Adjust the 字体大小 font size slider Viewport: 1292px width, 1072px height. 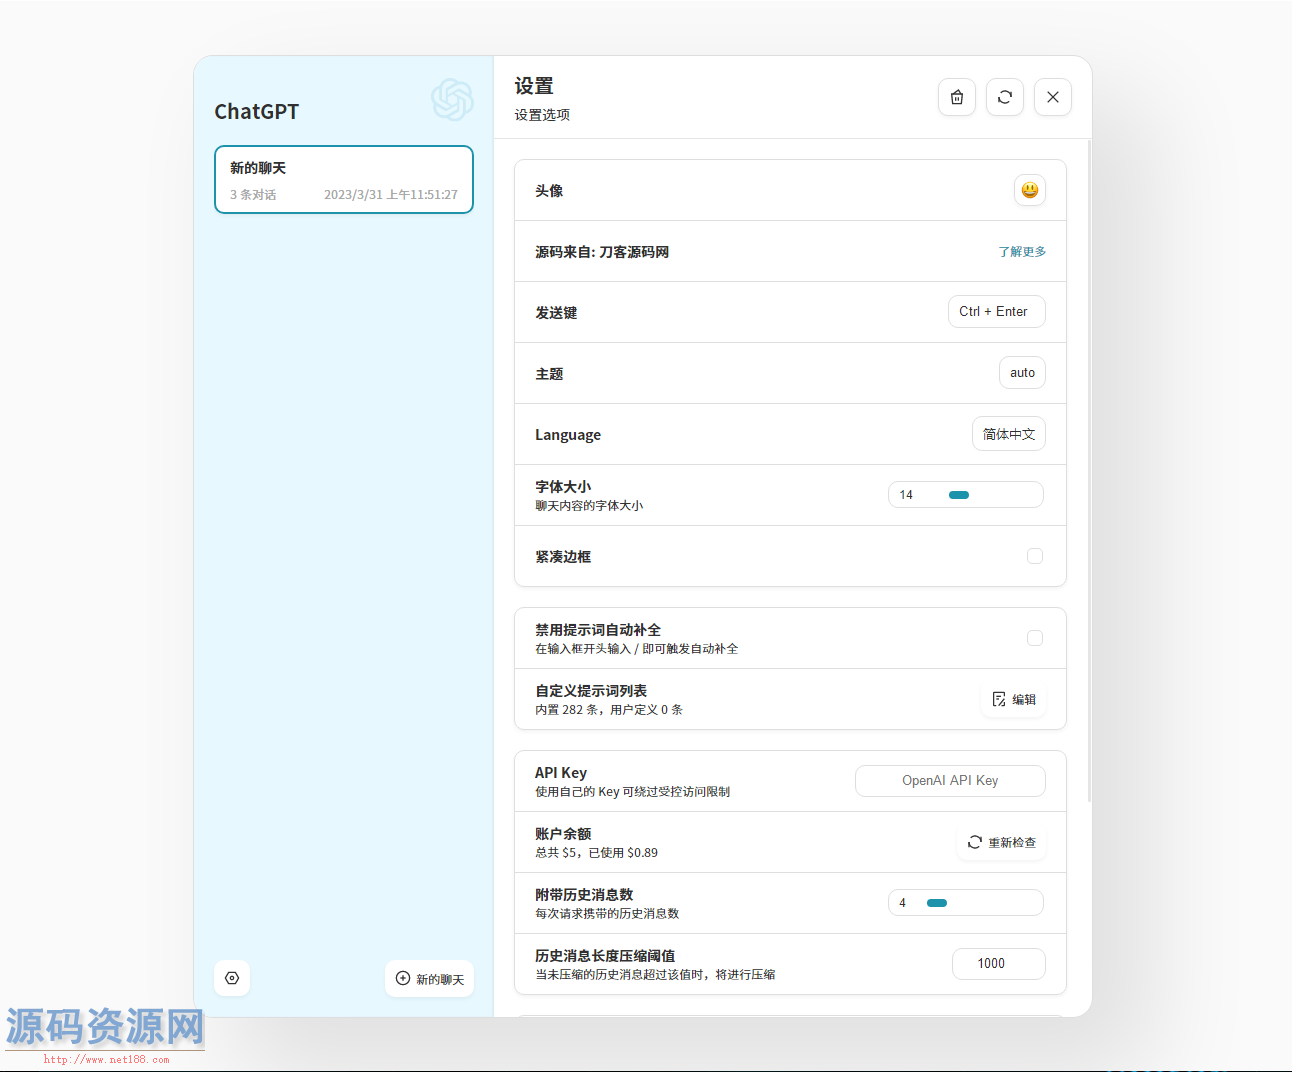pyautogui.click(x=966, y=495)
